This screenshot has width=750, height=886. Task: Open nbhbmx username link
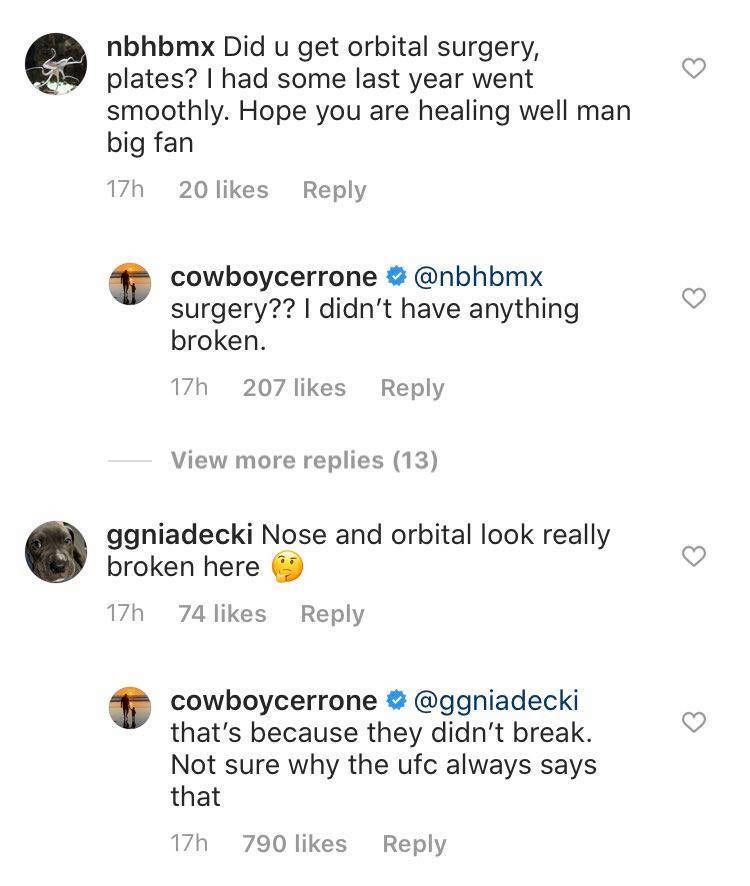[160, 47]
